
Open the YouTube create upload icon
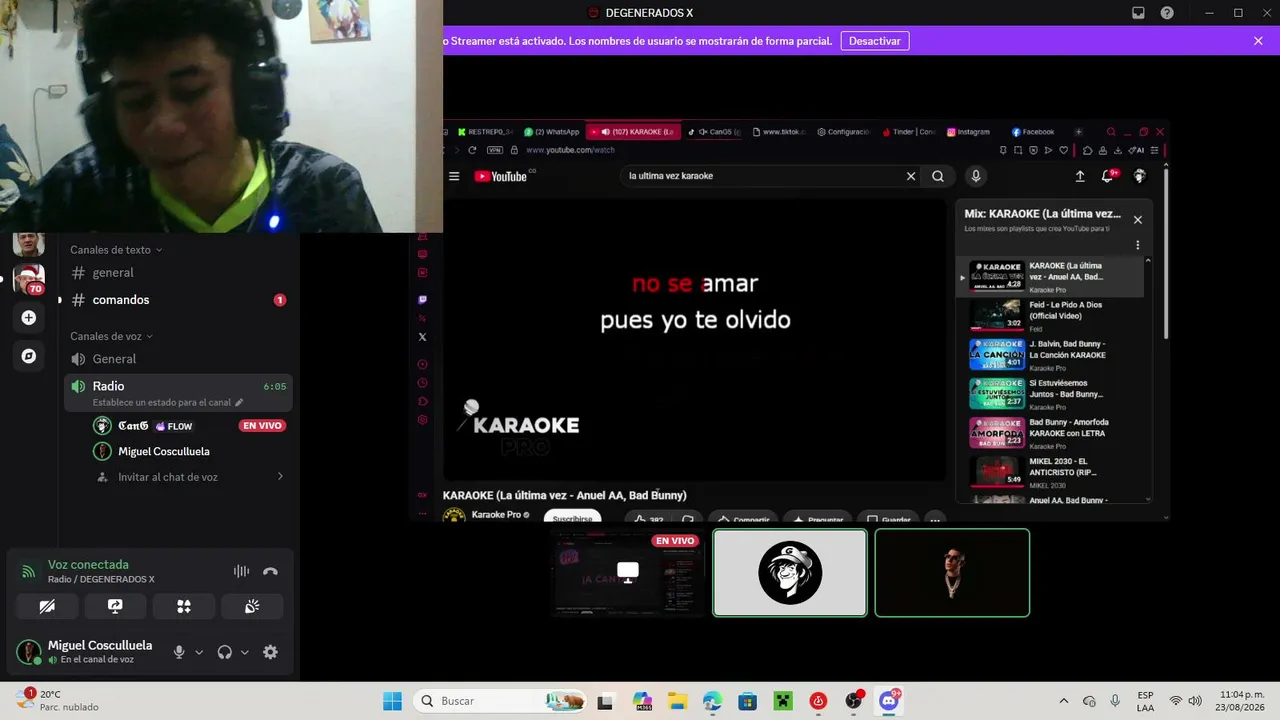pyautogui.click(x=1080, y=176)
